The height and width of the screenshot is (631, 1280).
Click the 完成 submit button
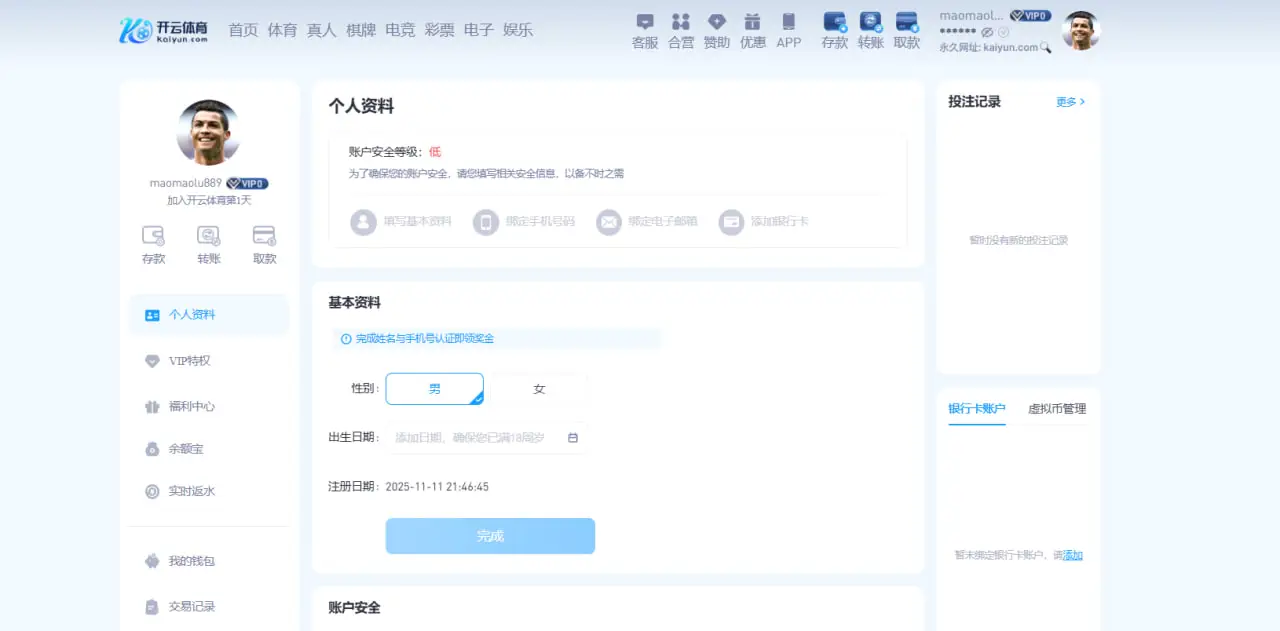(x=490, y=536)
